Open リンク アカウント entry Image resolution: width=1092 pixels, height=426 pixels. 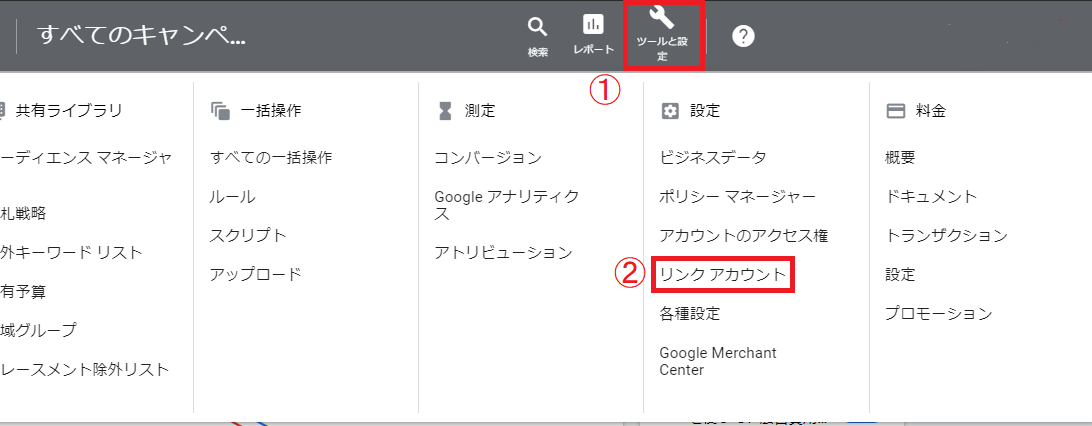tap(723, 275)
